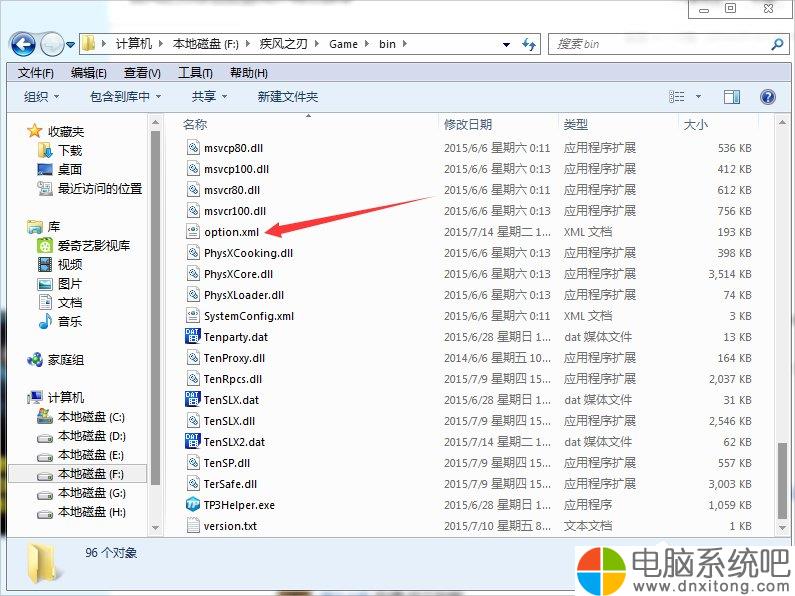
Task: Select the Tenparty.dat file icon
Action: point(193,337)
